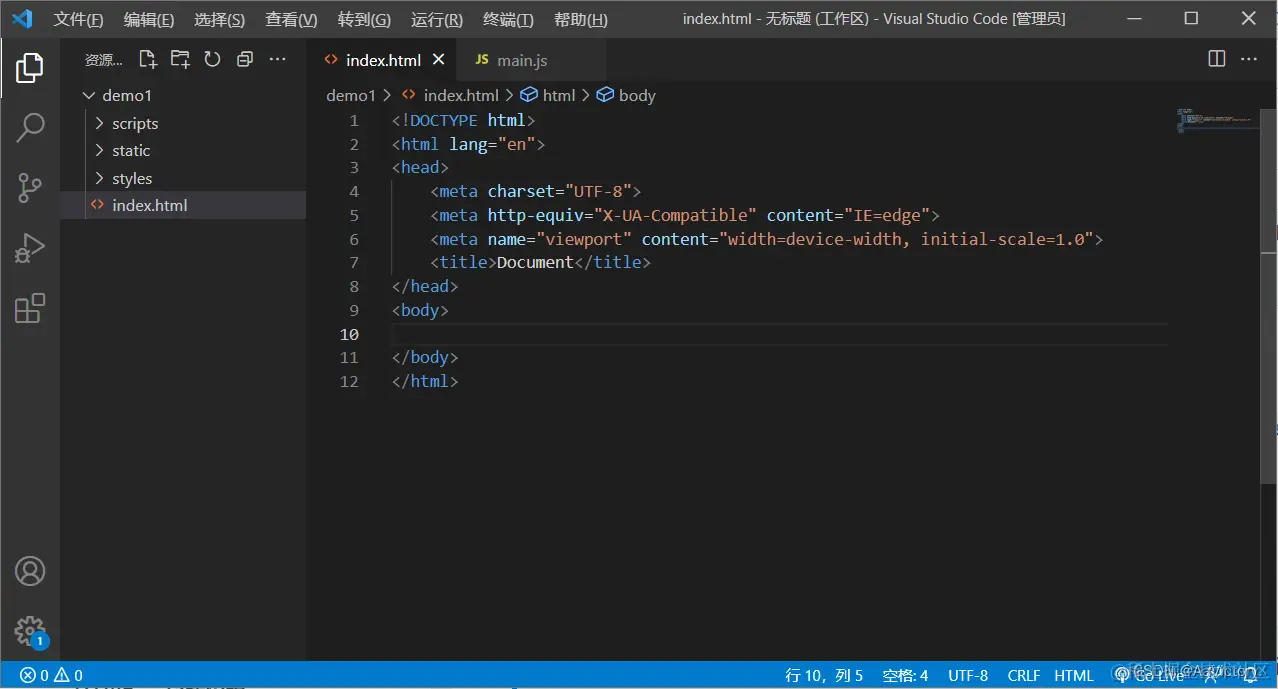Viewport: 1278px width, 689px height.
Task: Open the Run and Debug view
Action: (x=30, y=248)
